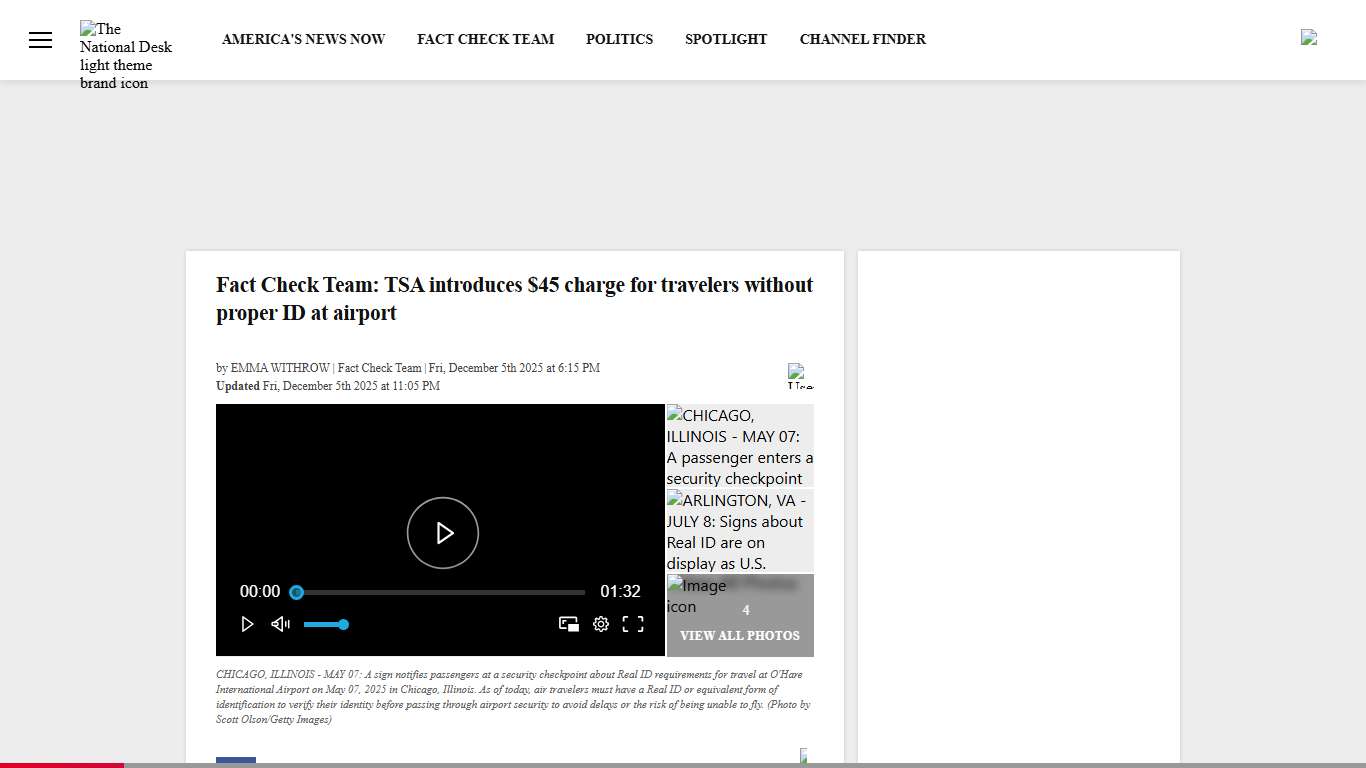Viewport: 1366px width, 768px height.
Task: Mute the video audio
Action: pos(280,624)
